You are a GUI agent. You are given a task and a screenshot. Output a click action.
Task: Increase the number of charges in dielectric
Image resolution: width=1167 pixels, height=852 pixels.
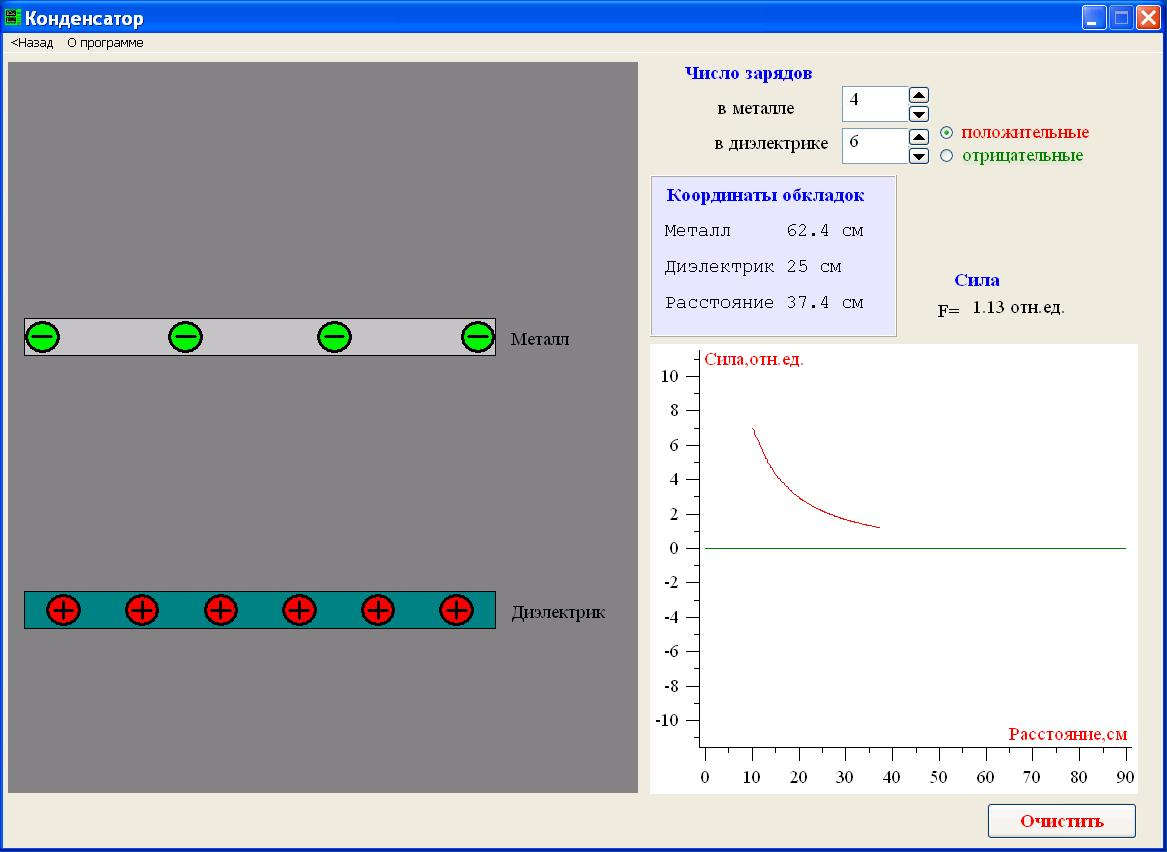coord(919,137)
